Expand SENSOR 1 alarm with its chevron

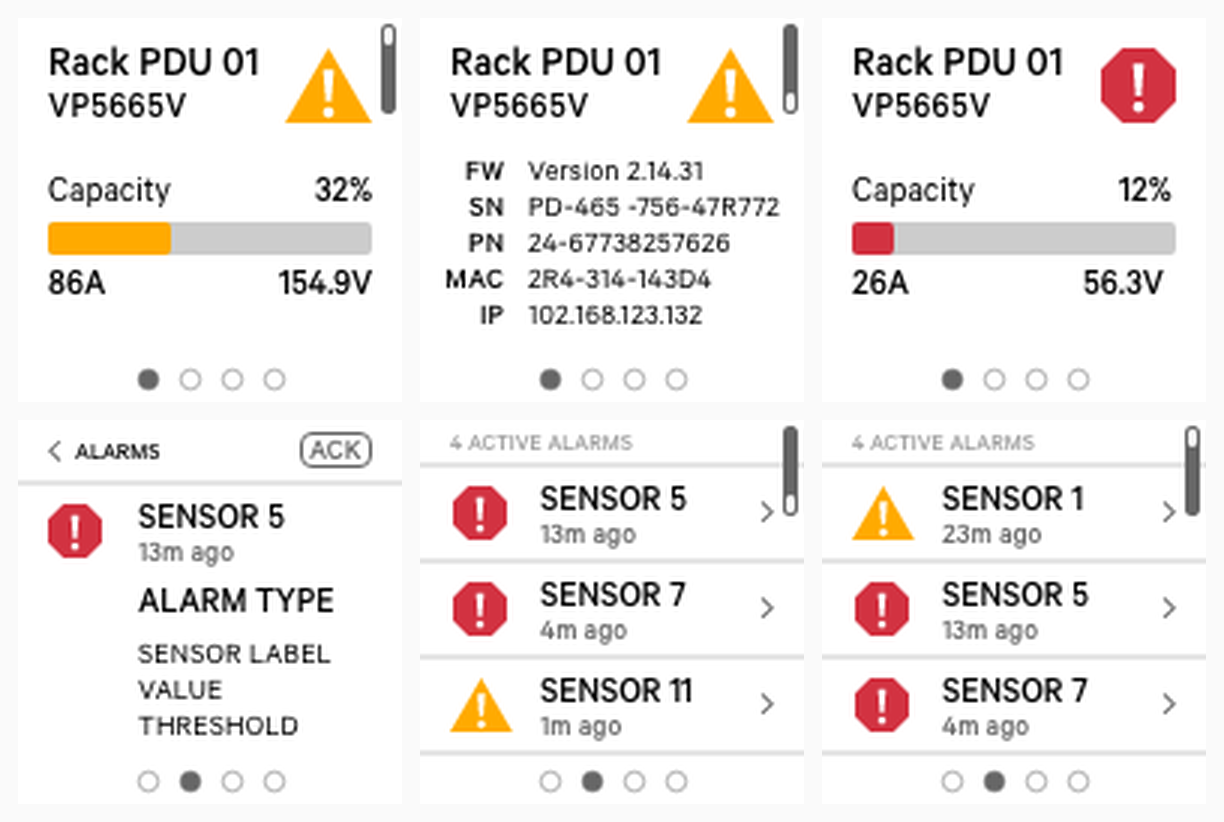click(1169, 513)
